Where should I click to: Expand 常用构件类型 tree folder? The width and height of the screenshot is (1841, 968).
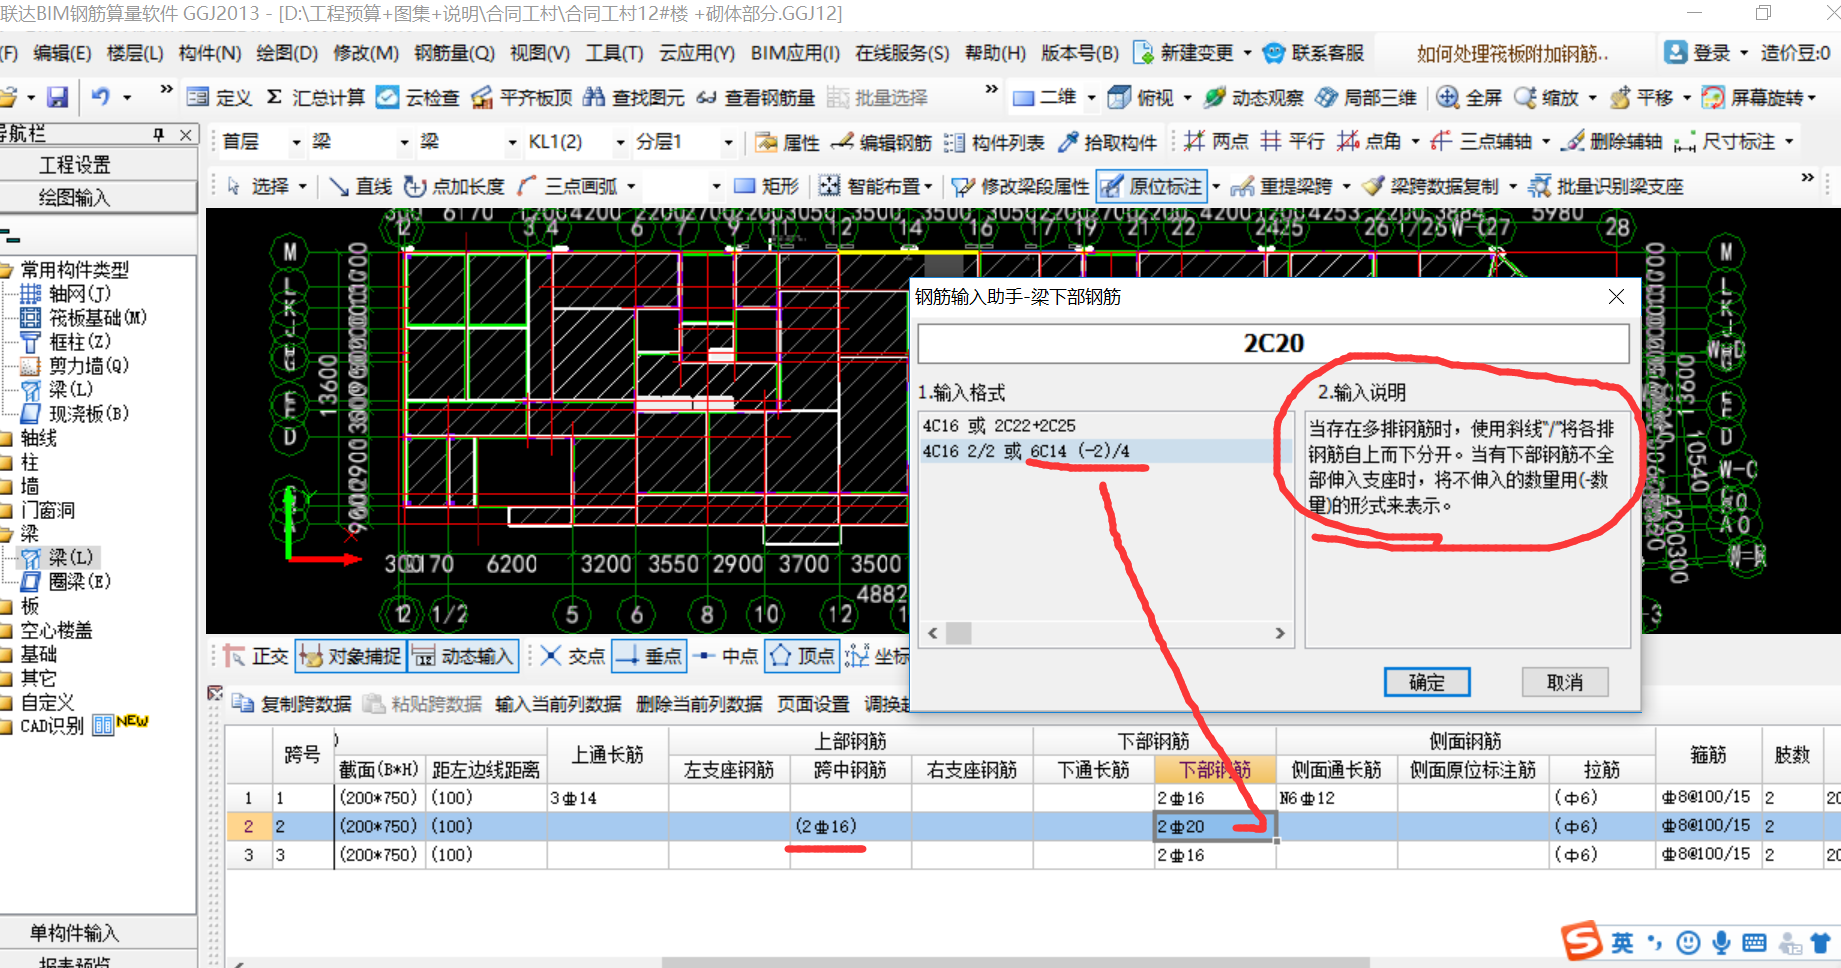click(8, 270)
